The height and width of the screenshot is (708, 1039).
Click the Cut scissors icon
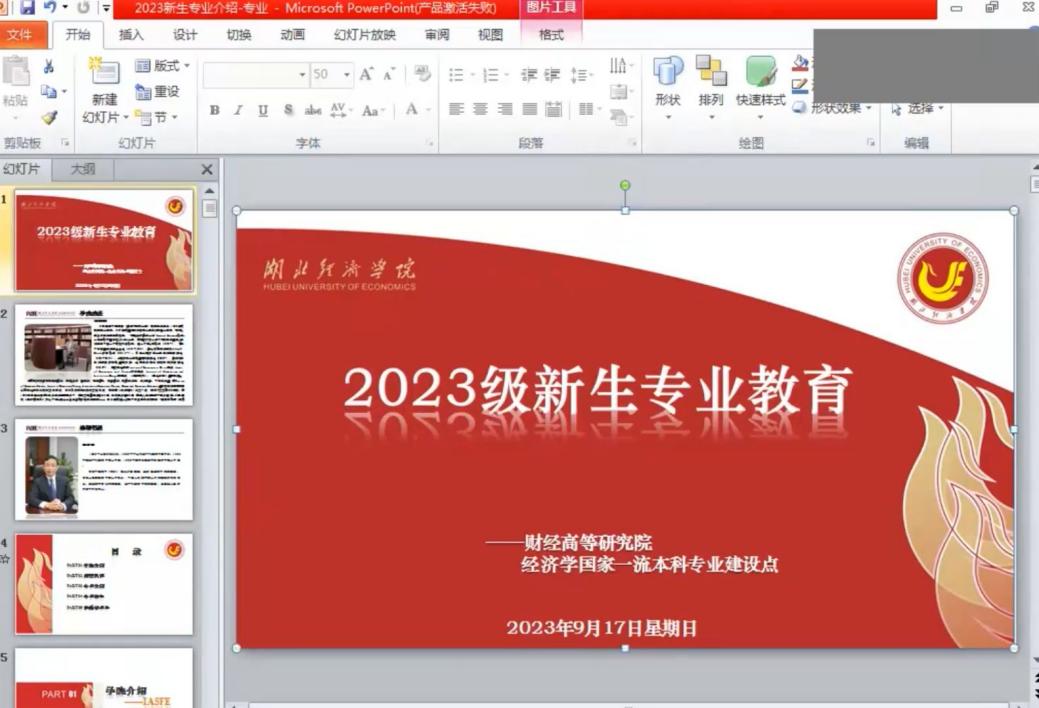point(48,66)
